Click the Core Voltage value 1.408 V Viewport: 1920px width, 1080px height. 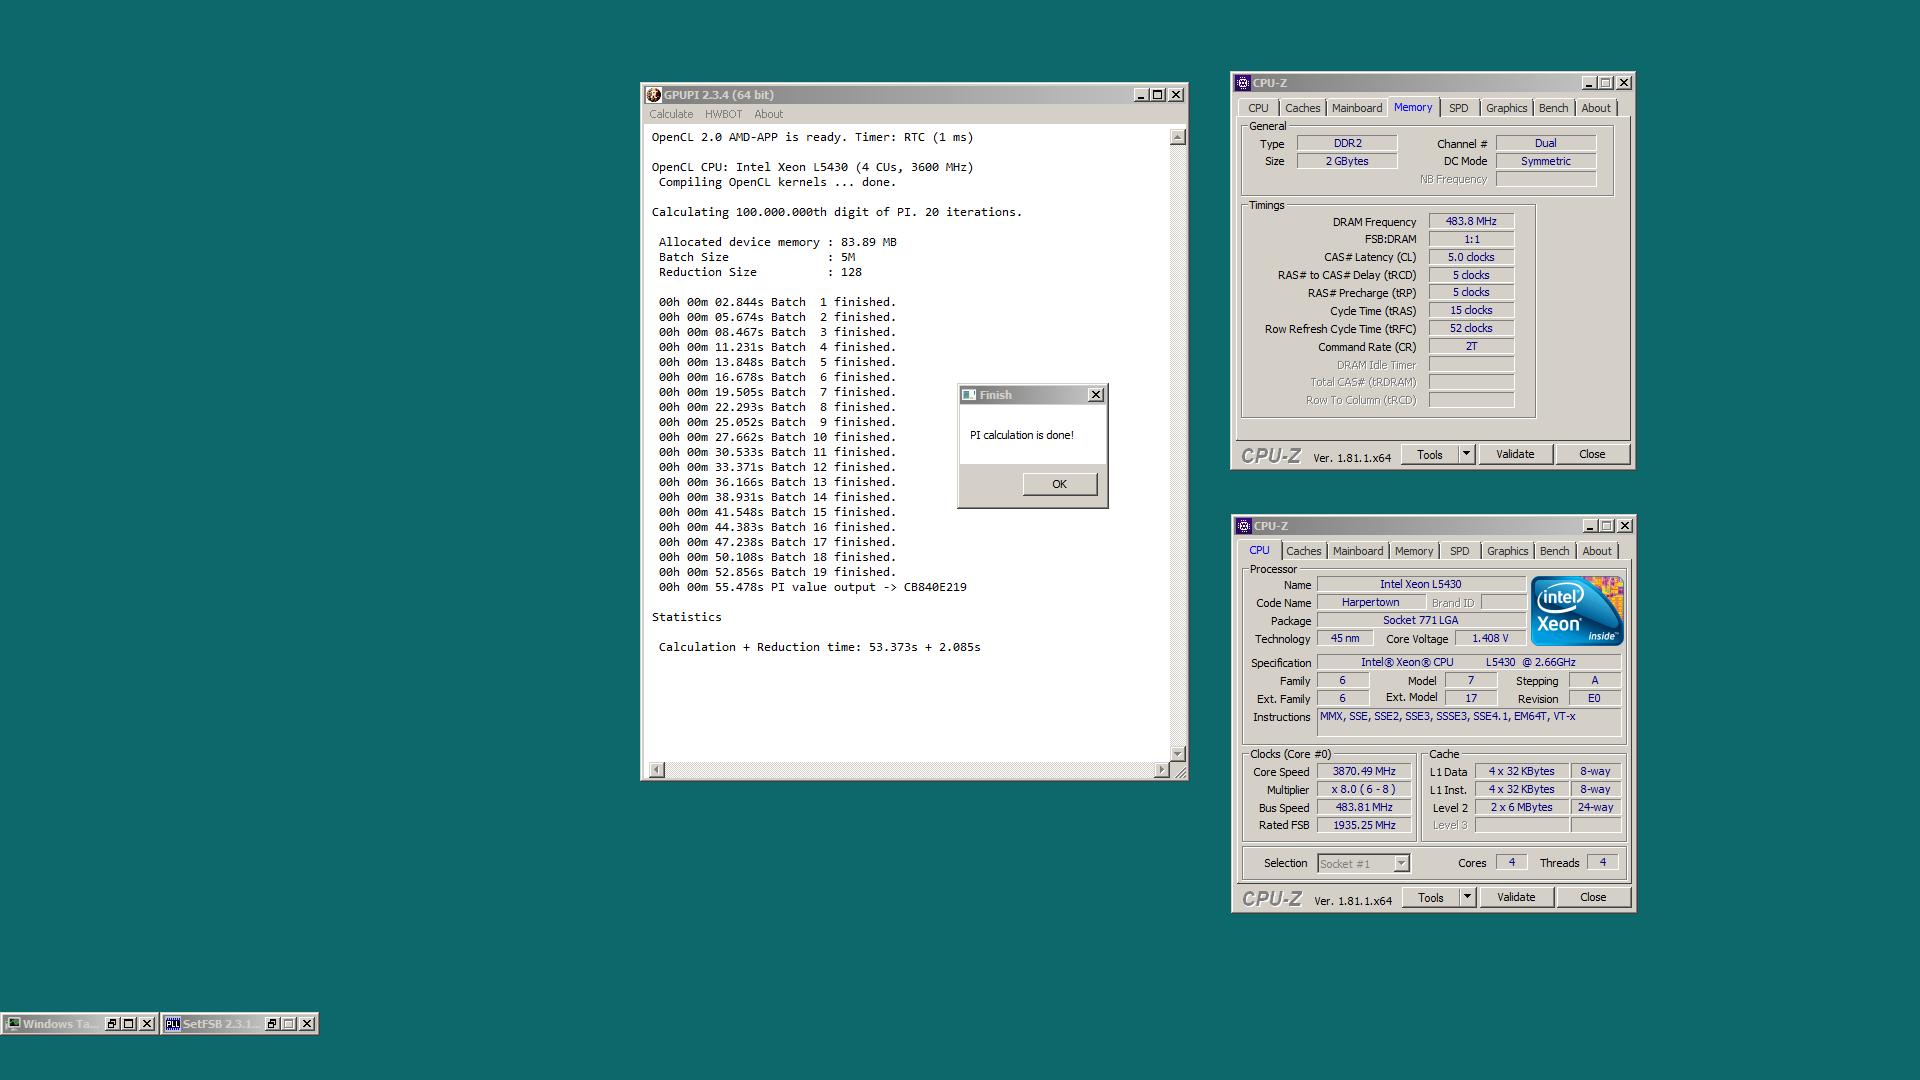point(1490,638)
